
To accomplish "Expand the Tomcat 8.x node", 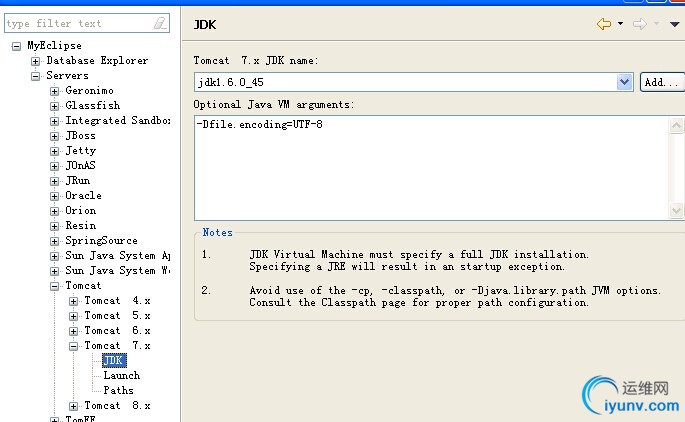I will (x=73, y=406).
